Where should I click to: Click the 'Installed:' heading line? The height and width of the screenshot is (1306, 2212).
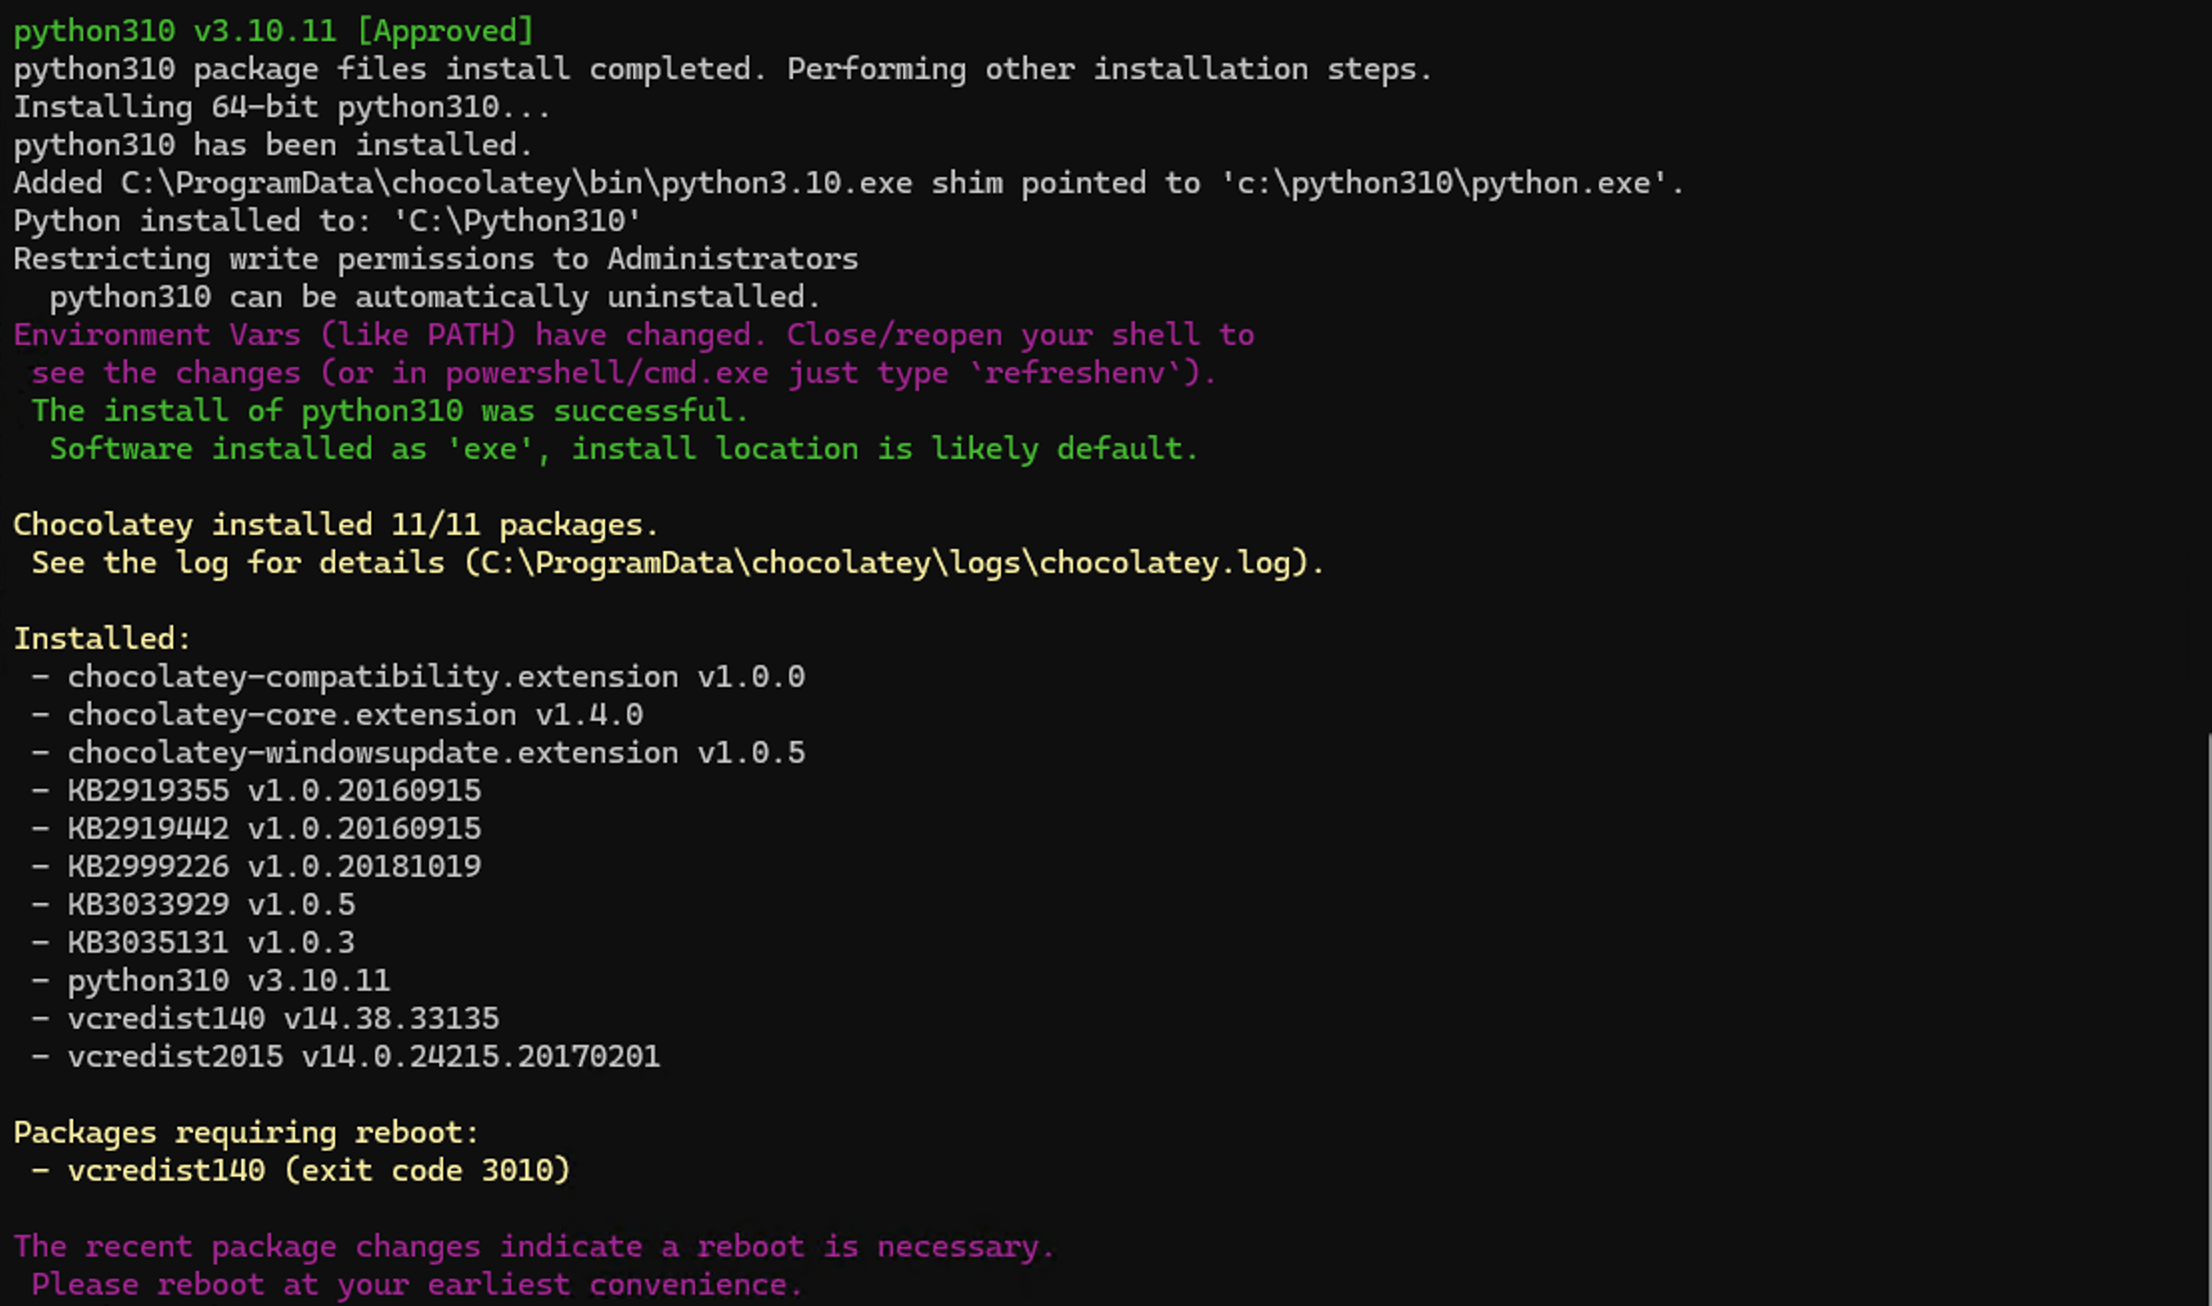pyautogui.click(x=102, y=639)
